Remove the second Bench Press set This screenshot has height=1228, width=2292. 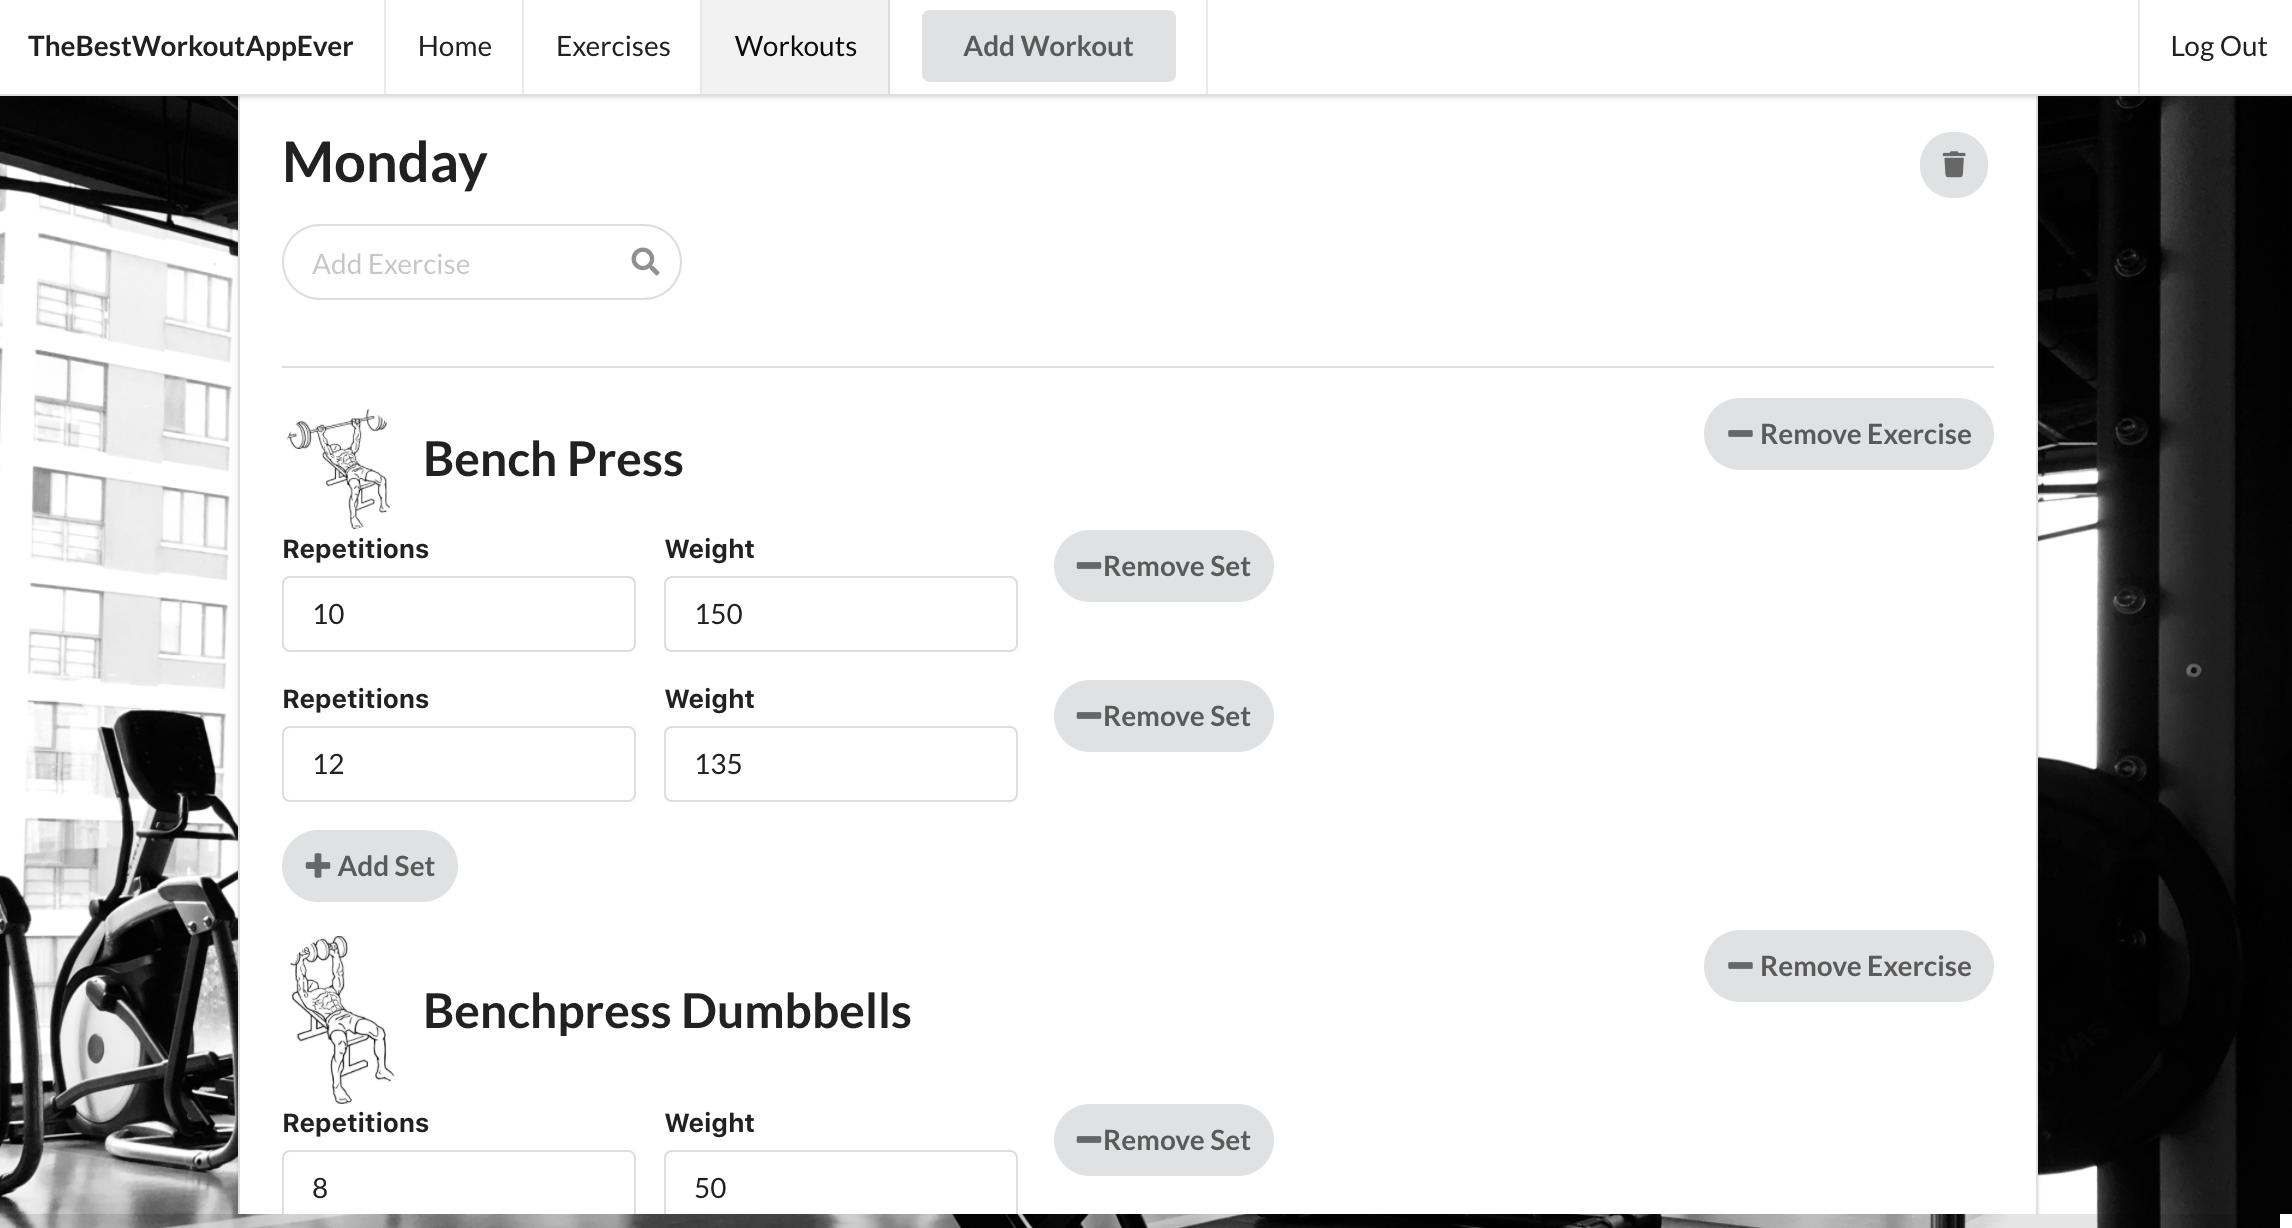tap(1163, 715)
